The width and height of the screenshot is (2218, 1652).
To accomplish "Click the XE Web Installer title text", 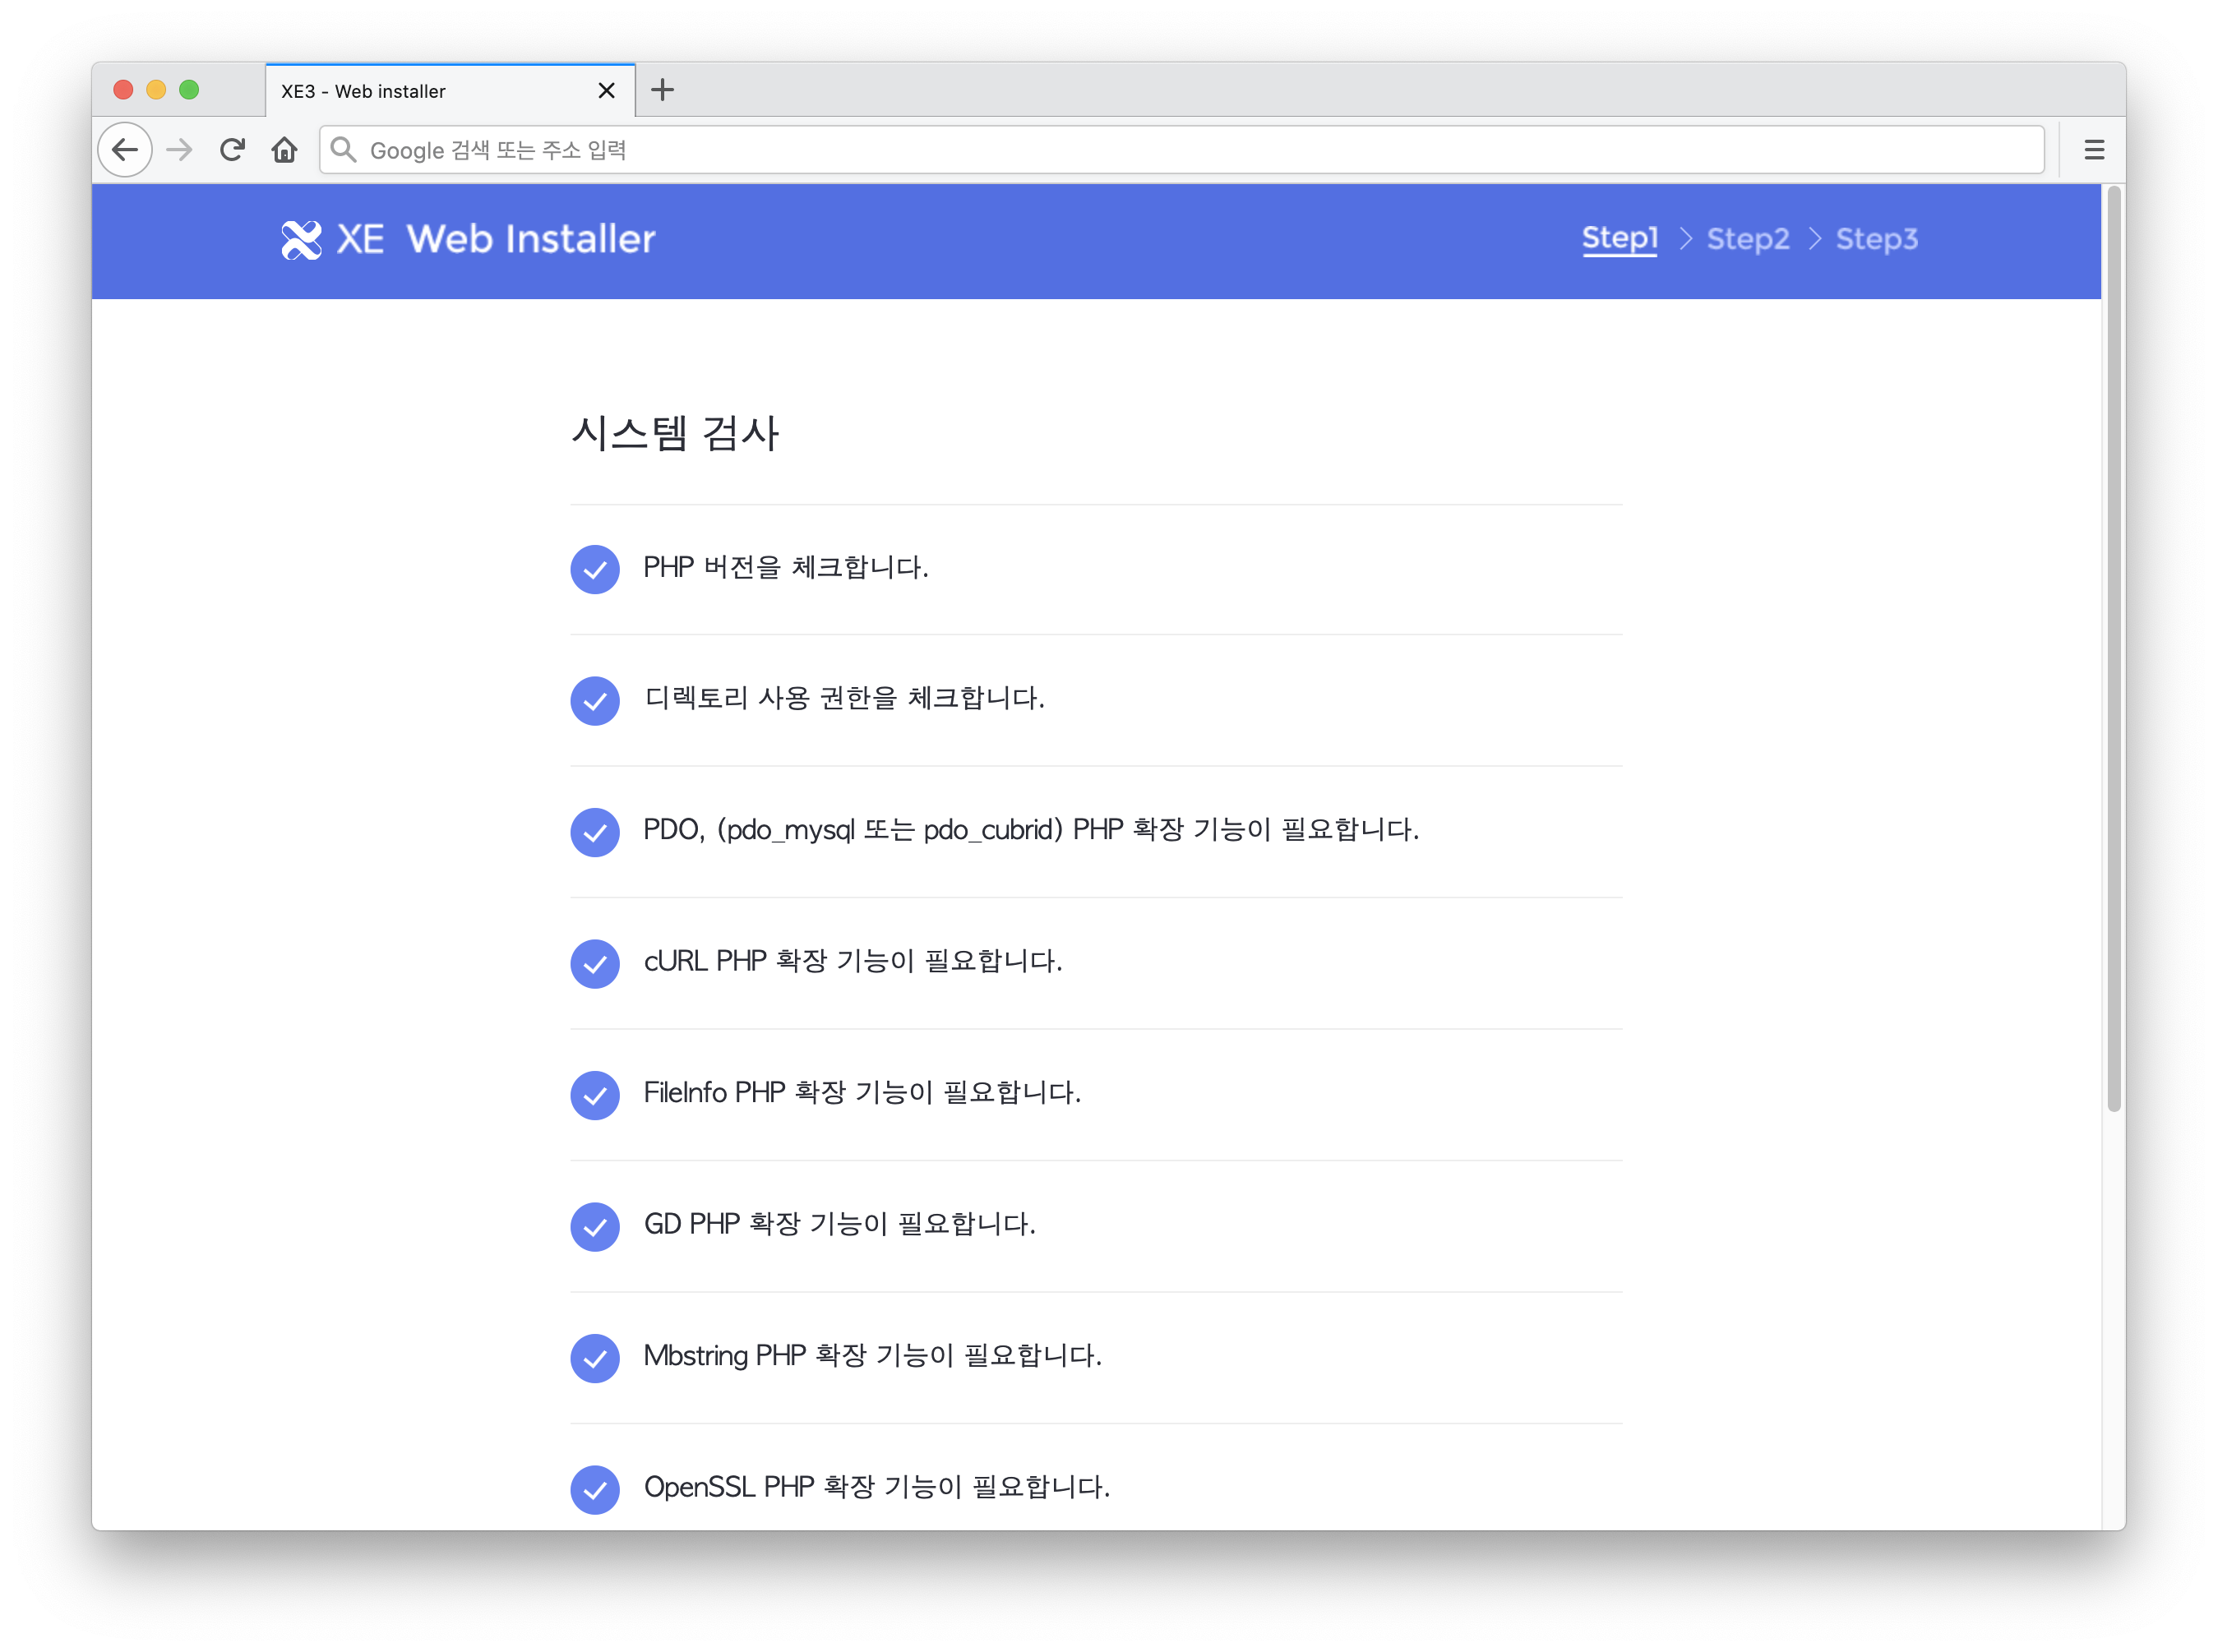I will pyautogui.click(x=495, y=239).
